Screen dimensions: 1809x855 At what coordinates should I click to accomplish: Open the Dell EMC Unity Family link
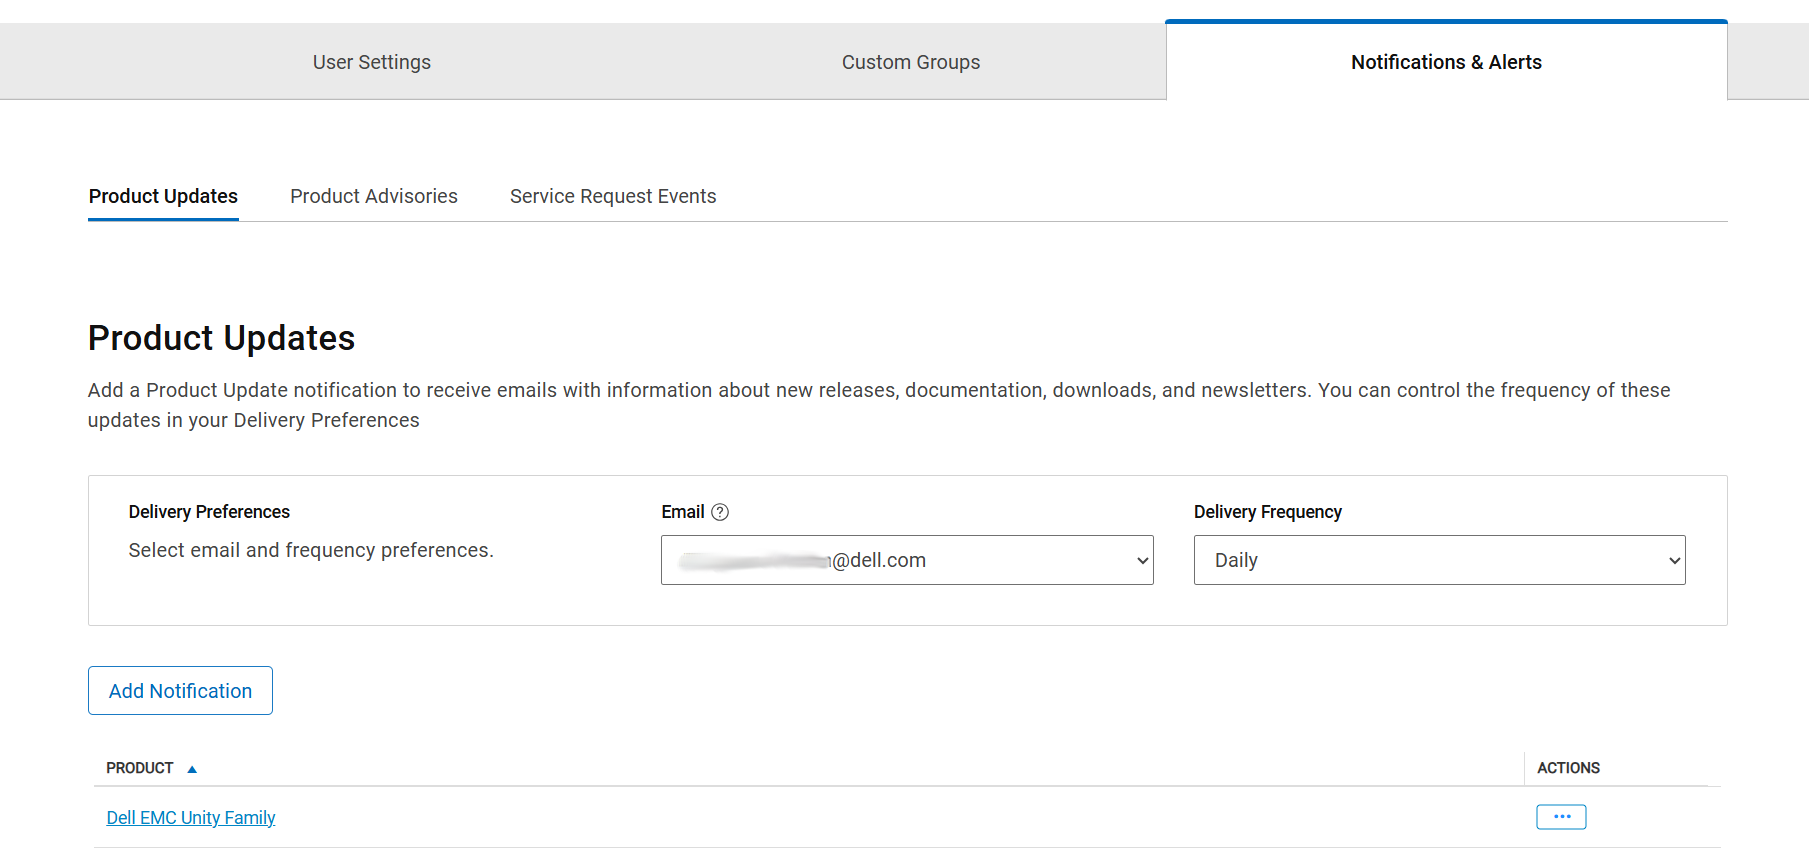(190, 818)
